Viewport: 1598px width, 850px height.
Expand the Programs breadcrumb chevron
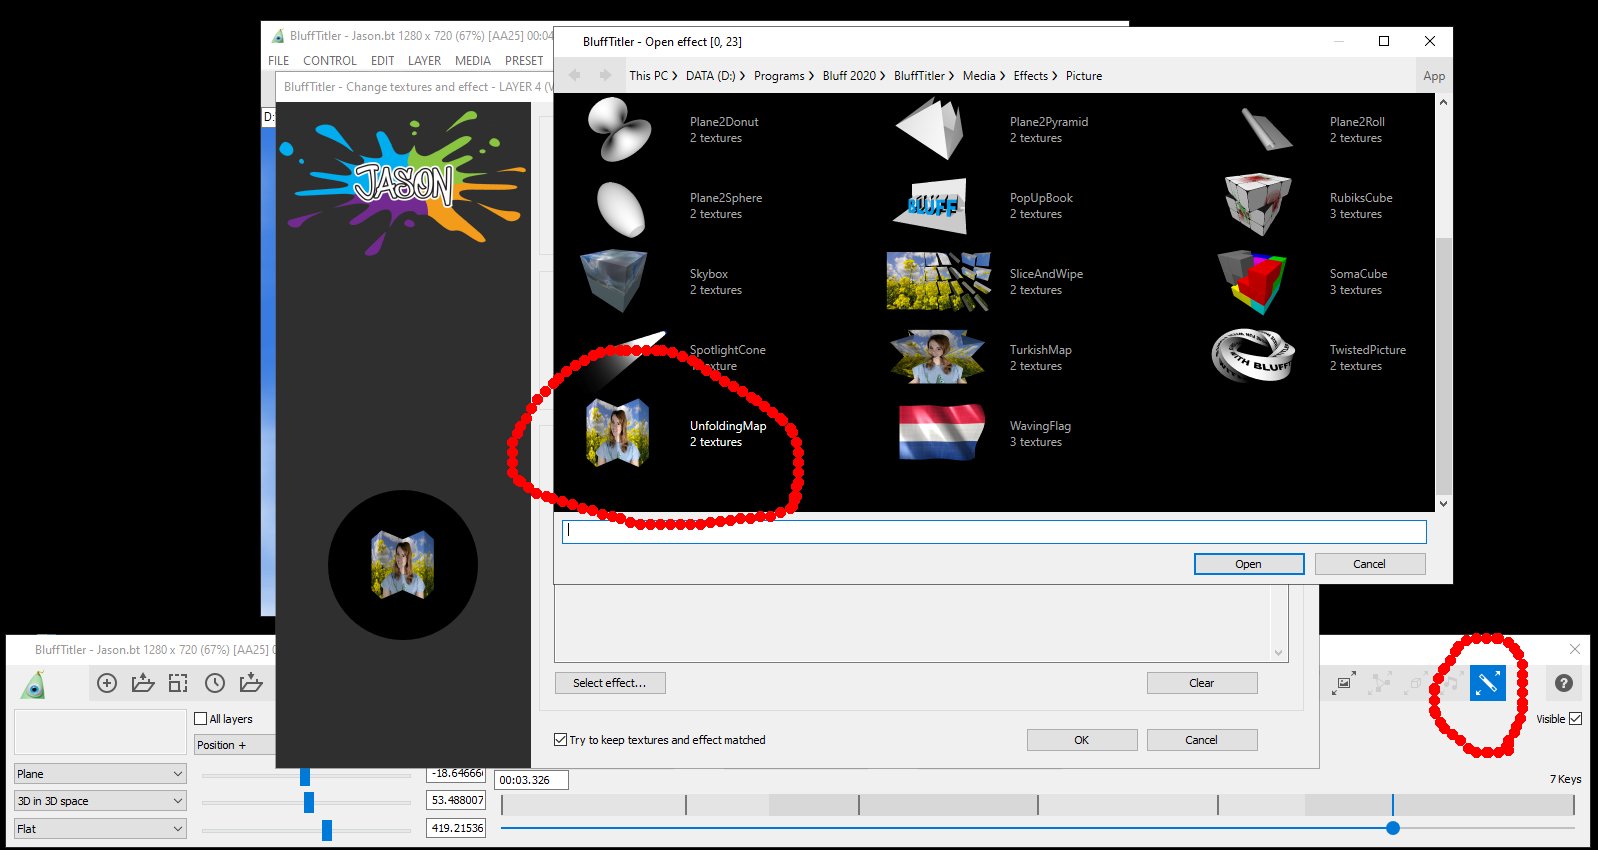click(811, 76)
